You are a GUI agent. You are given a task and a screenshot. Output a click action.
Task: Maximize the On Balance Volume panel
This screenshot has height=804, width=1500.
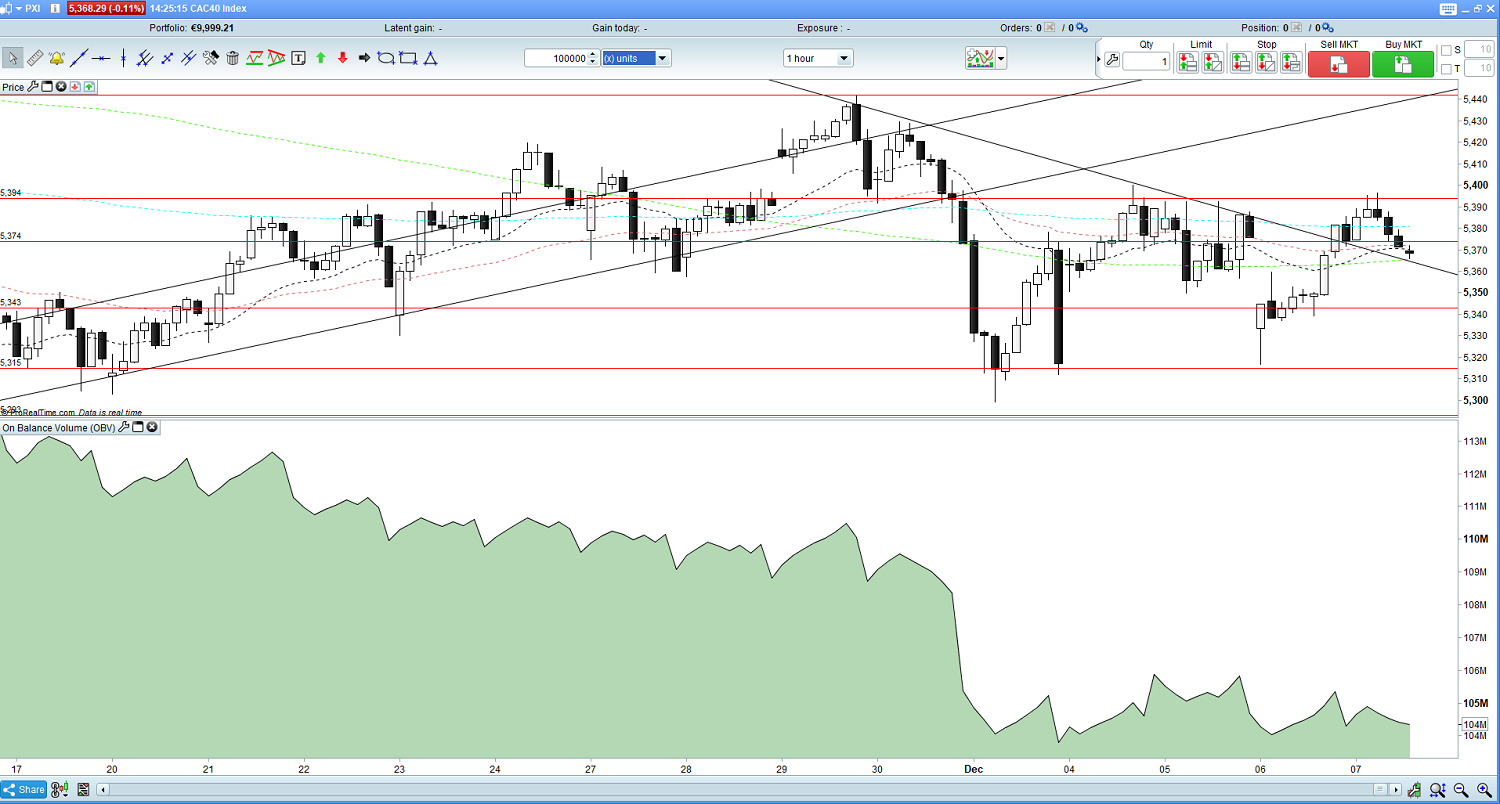pos(138,427)
